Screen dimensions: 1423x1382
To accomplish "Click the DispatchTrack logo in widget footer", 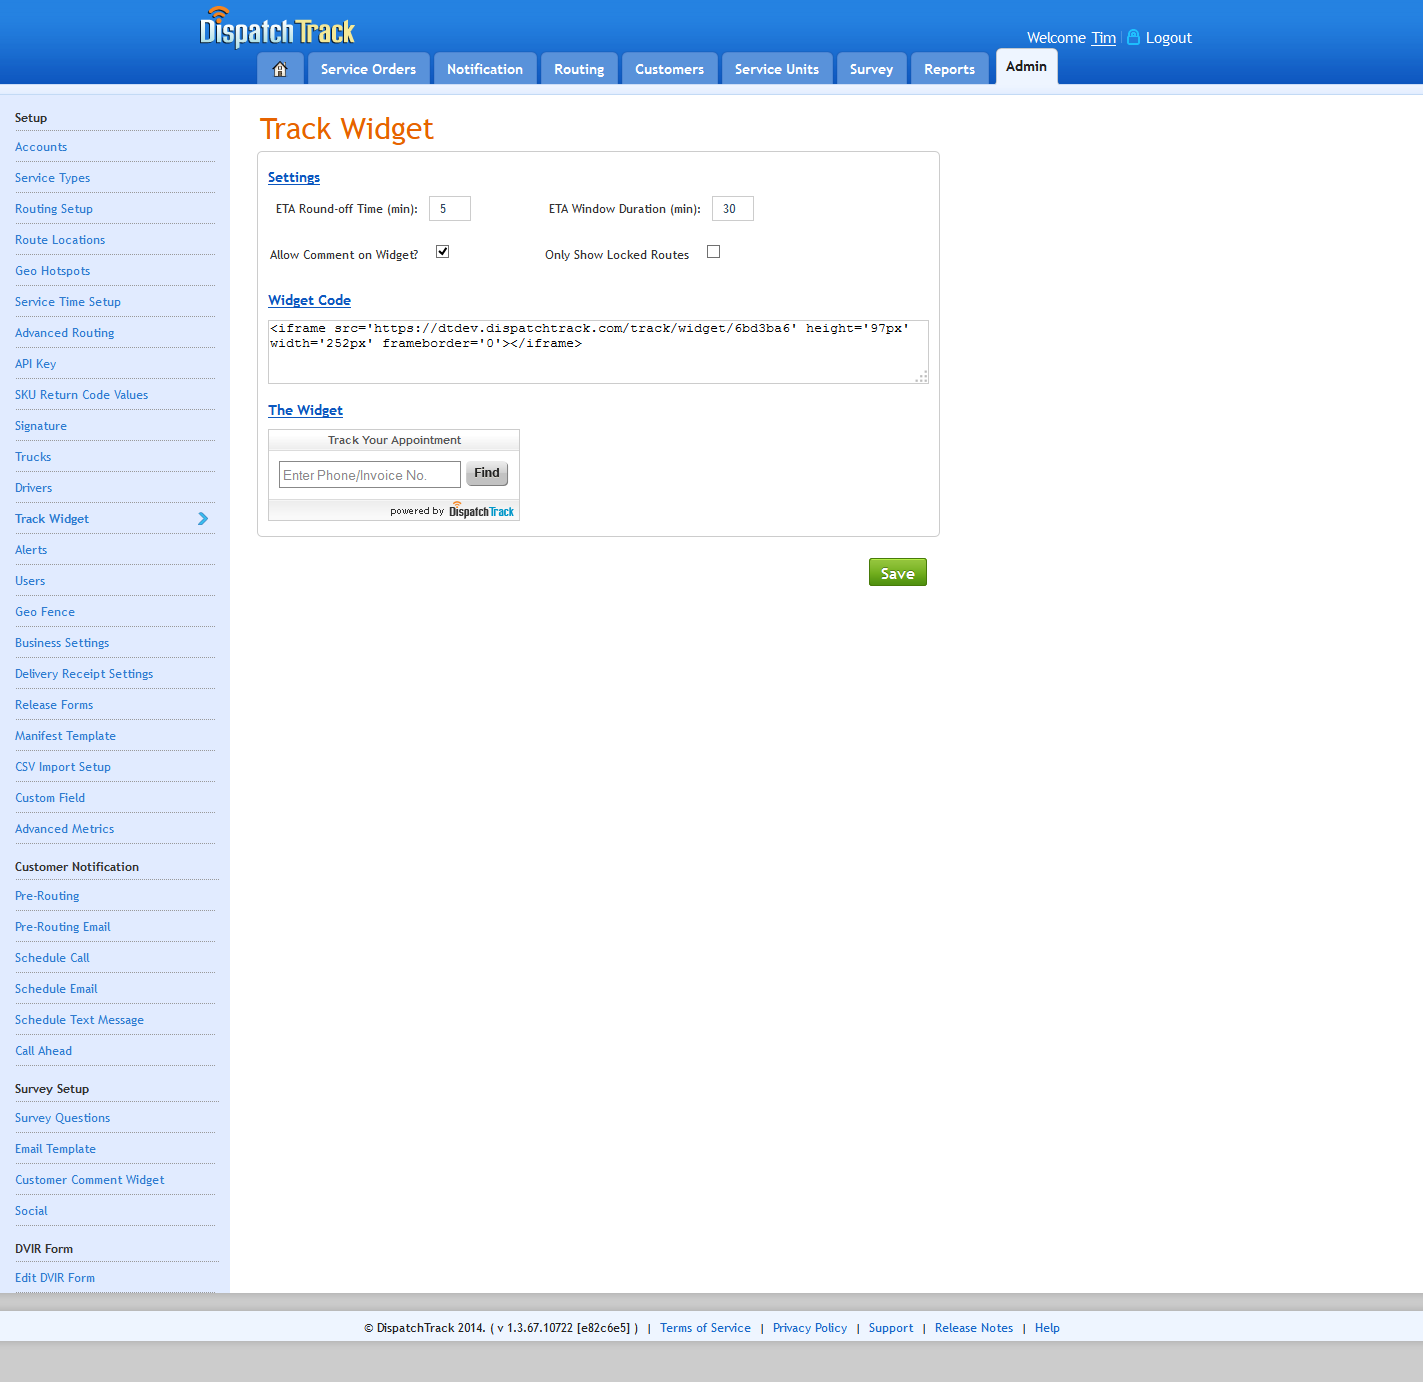I will (481, 511).
